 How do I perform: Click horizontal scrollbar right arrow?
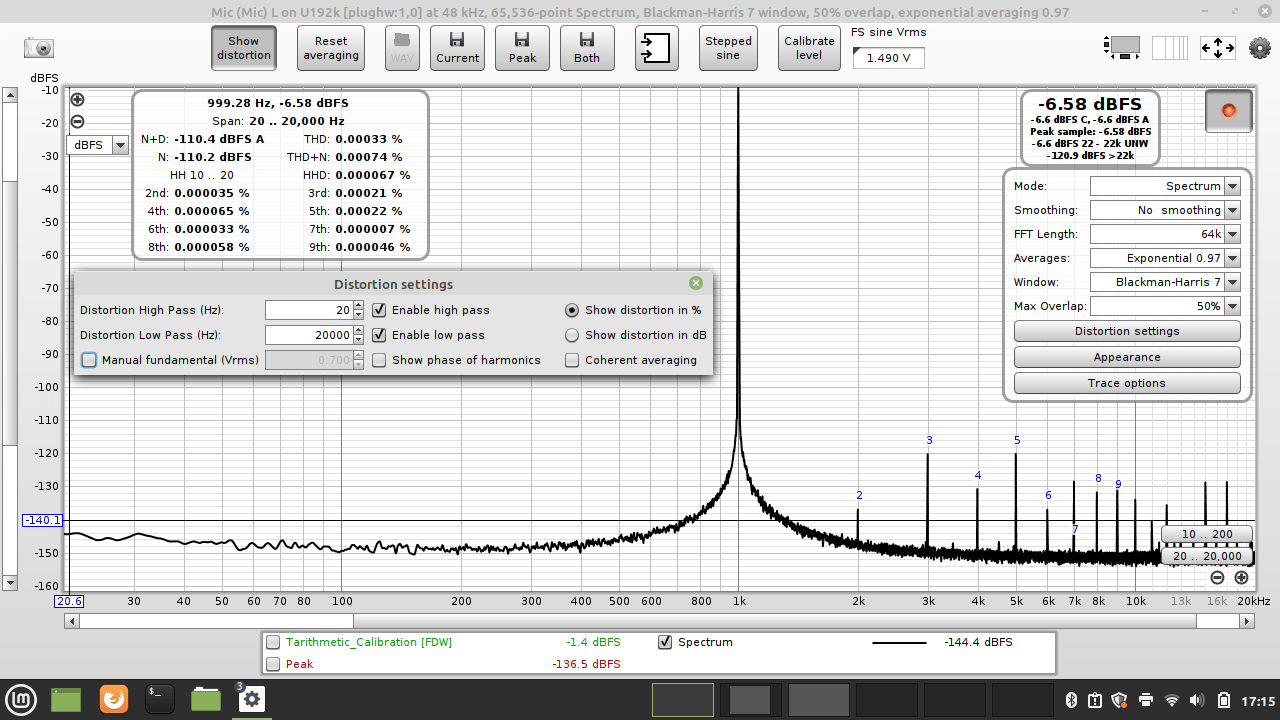point(1247,621)
